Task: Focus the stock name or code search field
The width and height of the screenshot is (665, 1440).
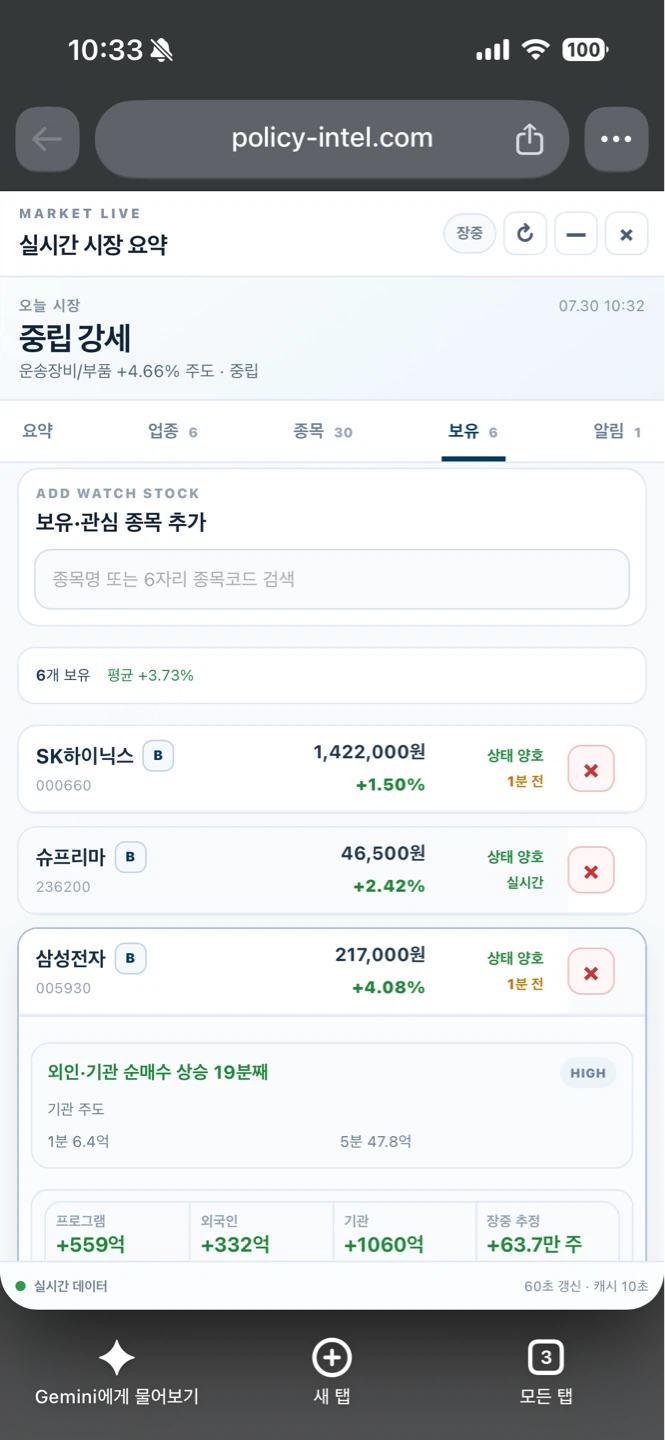Action: 332,579
